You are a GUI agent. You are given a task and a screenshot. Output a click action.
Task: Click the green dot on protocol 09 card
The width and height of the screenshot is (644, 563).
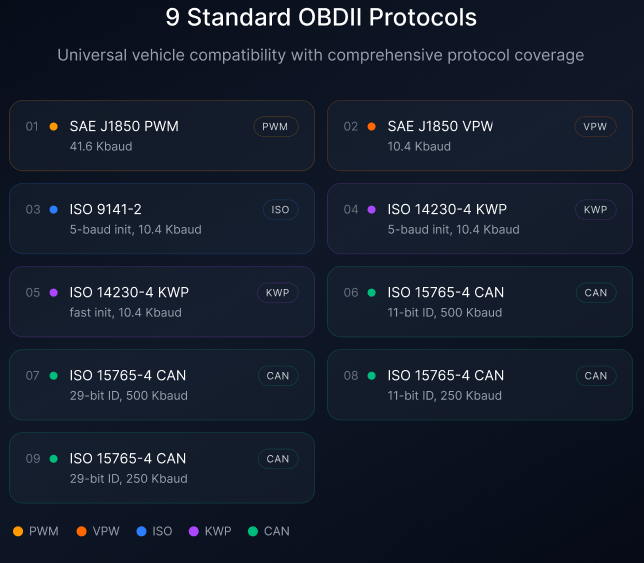click(53, 459)
